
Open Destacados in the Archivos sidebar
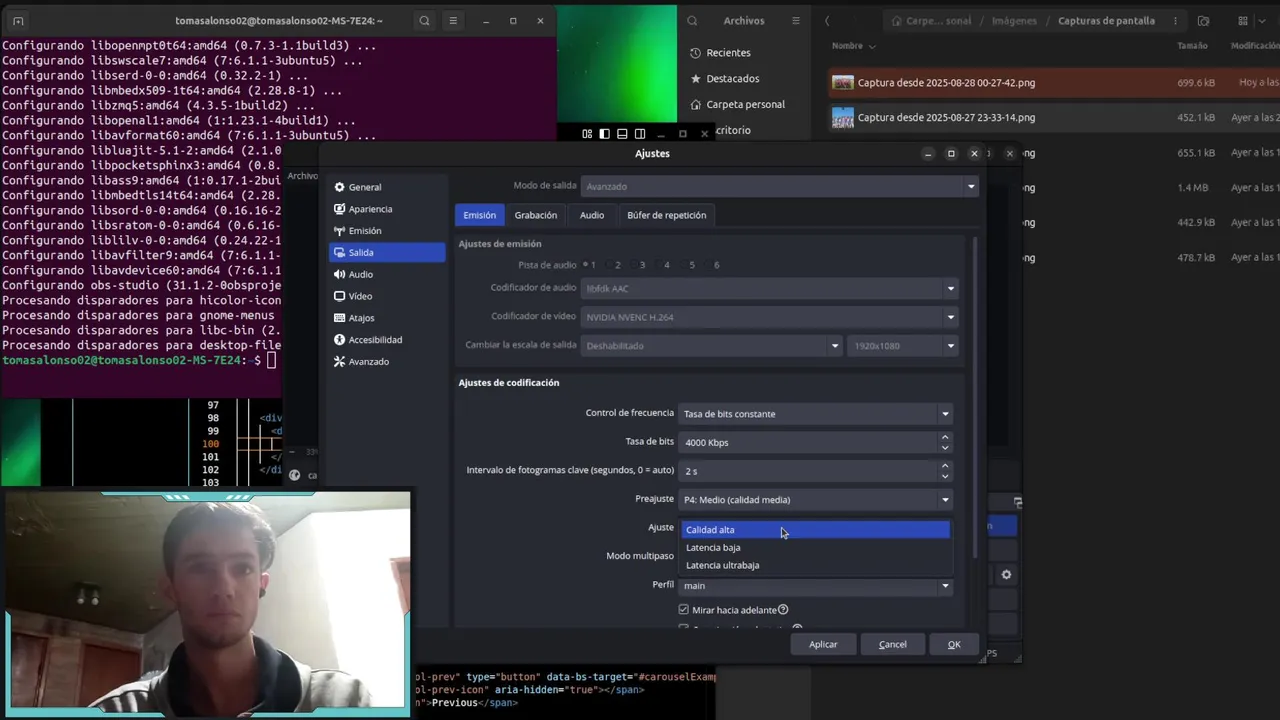[733, 79]
